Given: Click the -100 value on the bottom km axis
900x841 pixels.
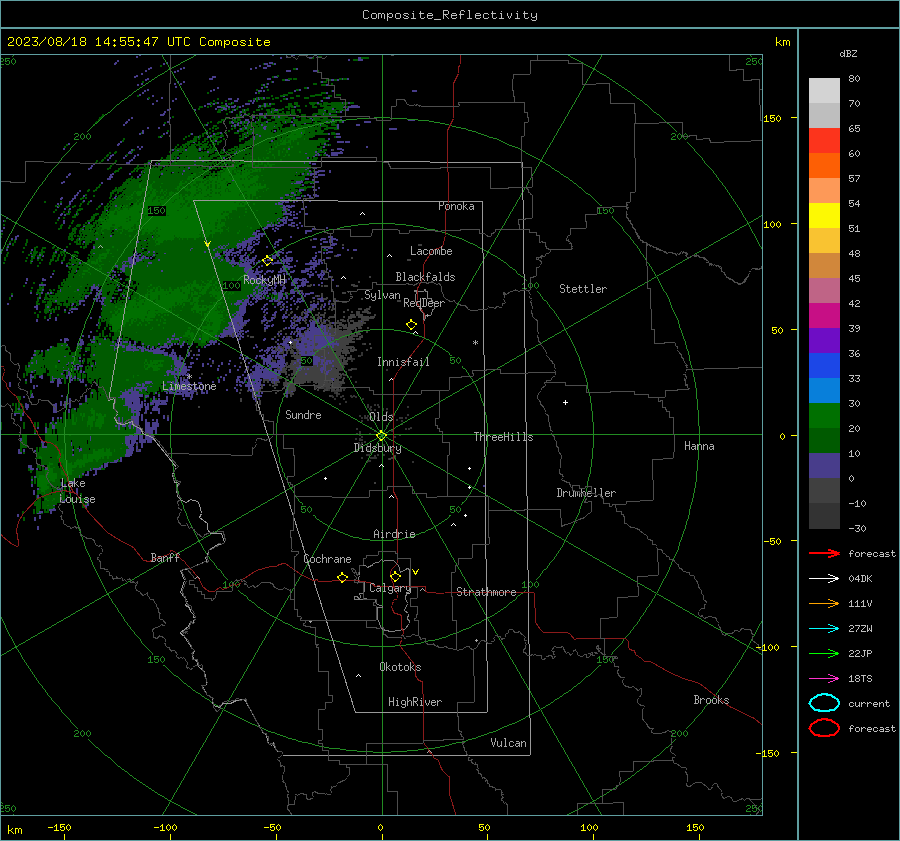Looking at the screenshot, I should 165,828.
